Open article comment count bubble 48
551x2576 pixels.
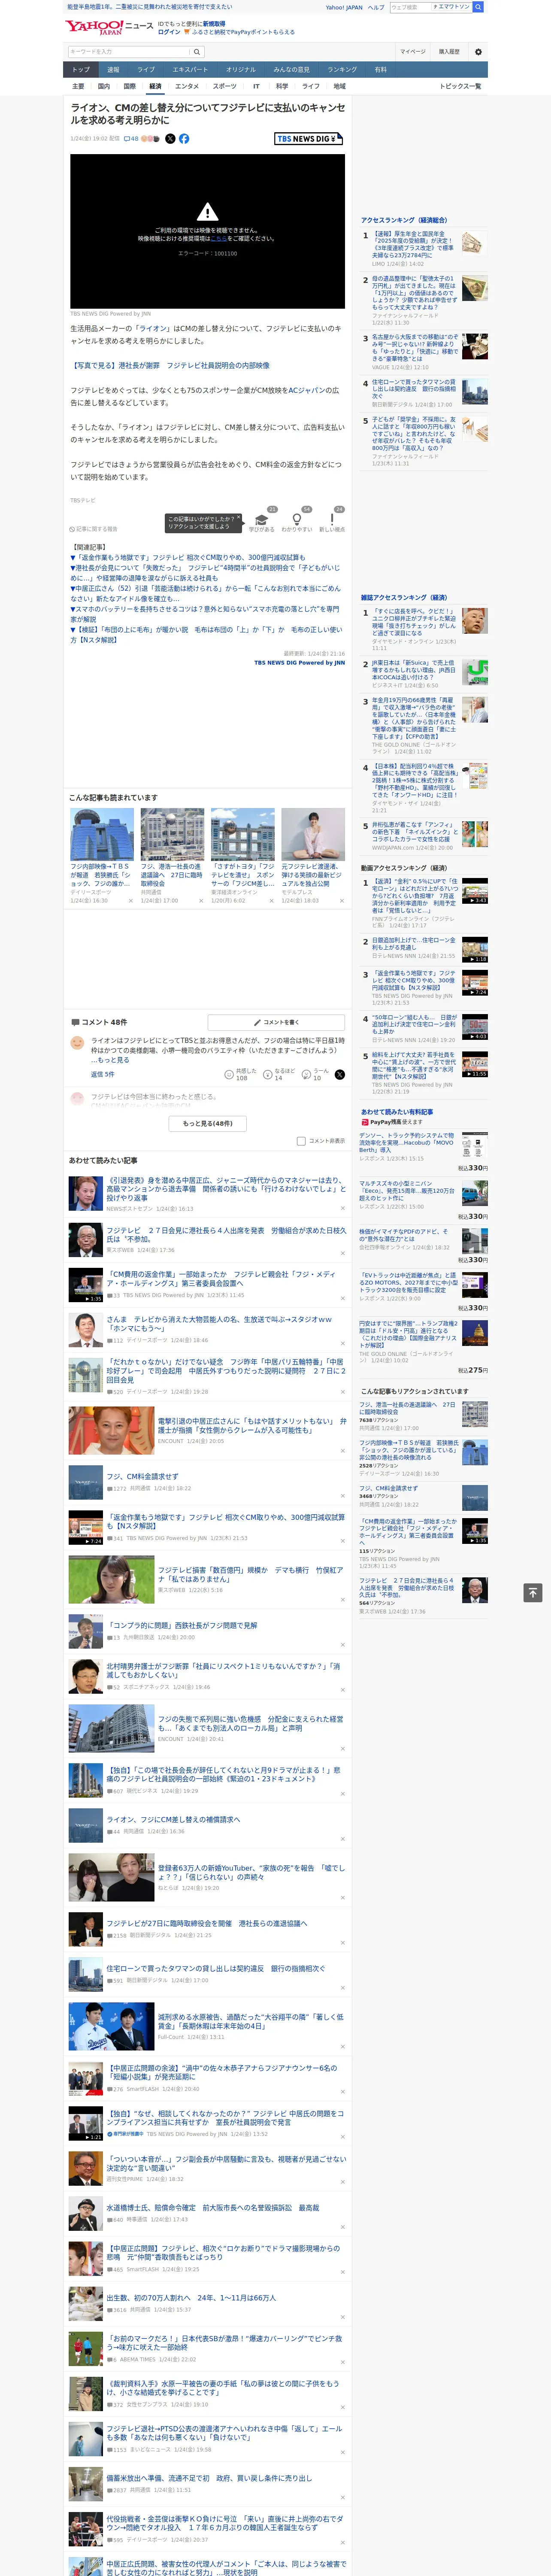(x=131, y=139)
